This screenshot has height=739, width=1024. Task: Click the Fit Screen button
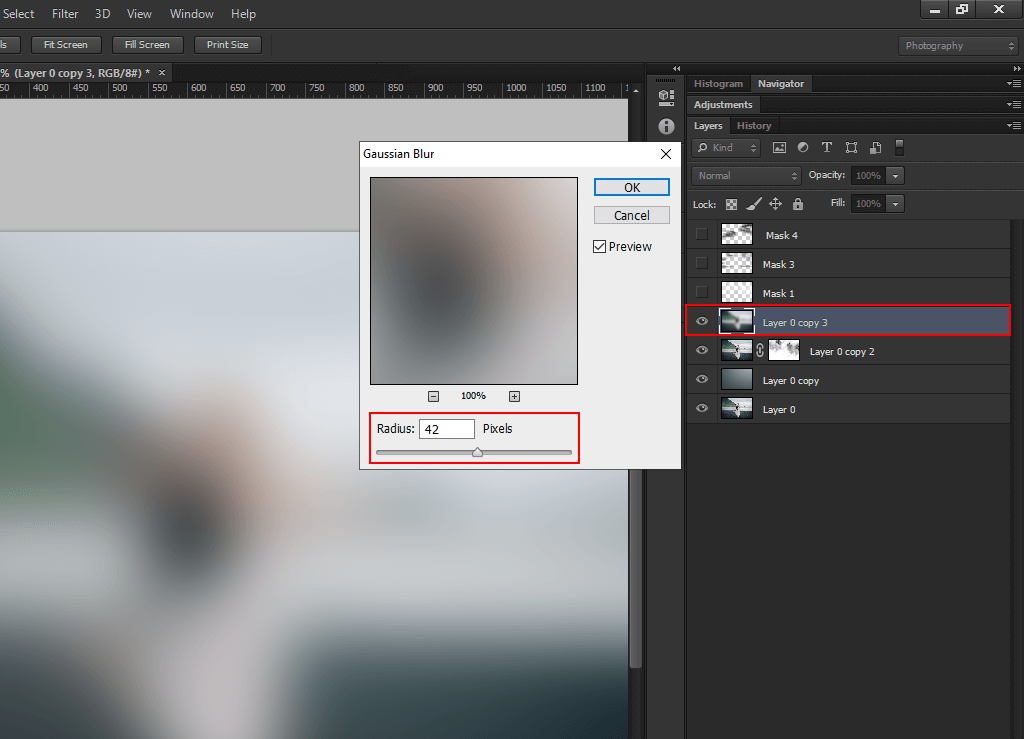66,44
